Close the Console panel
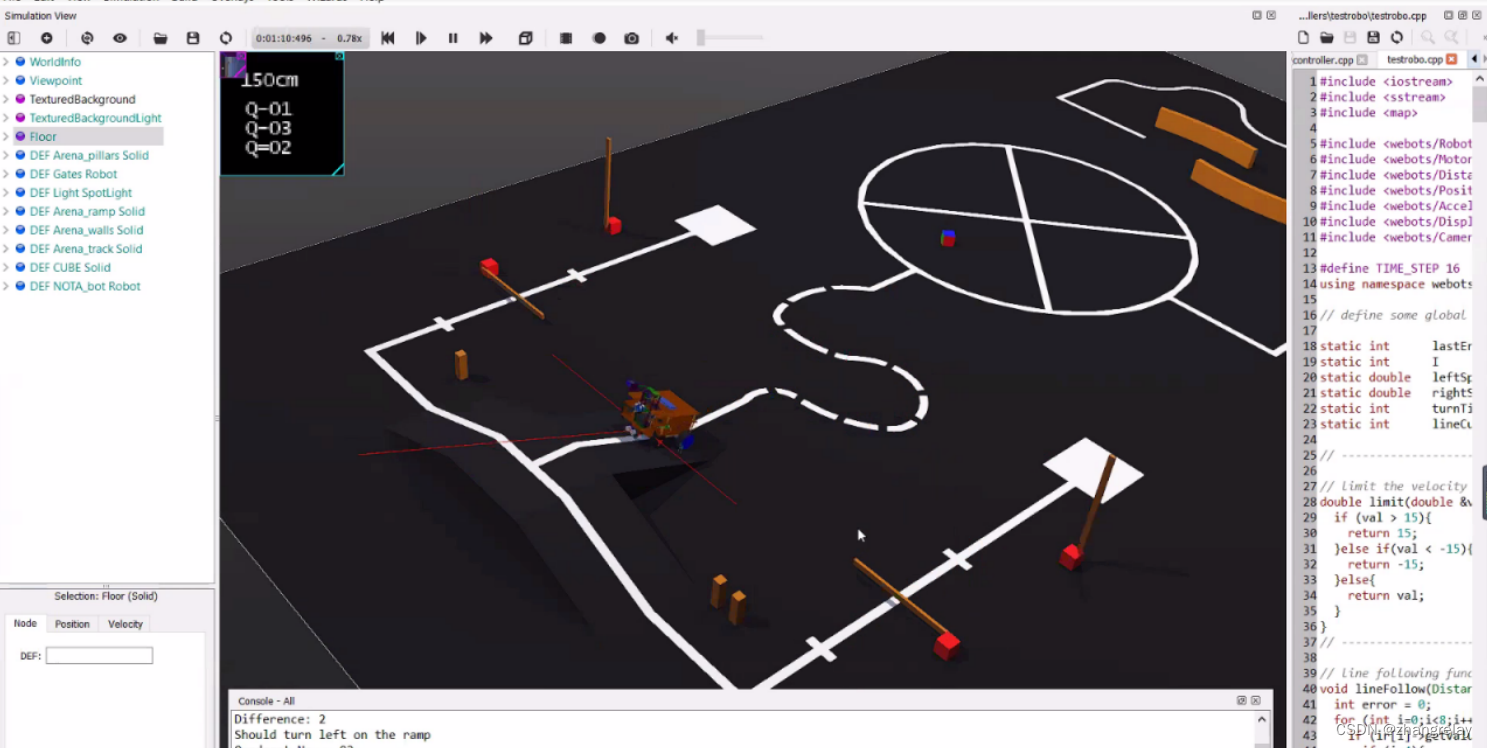This screenshot has width=1487, height=748. point(1256,701)
